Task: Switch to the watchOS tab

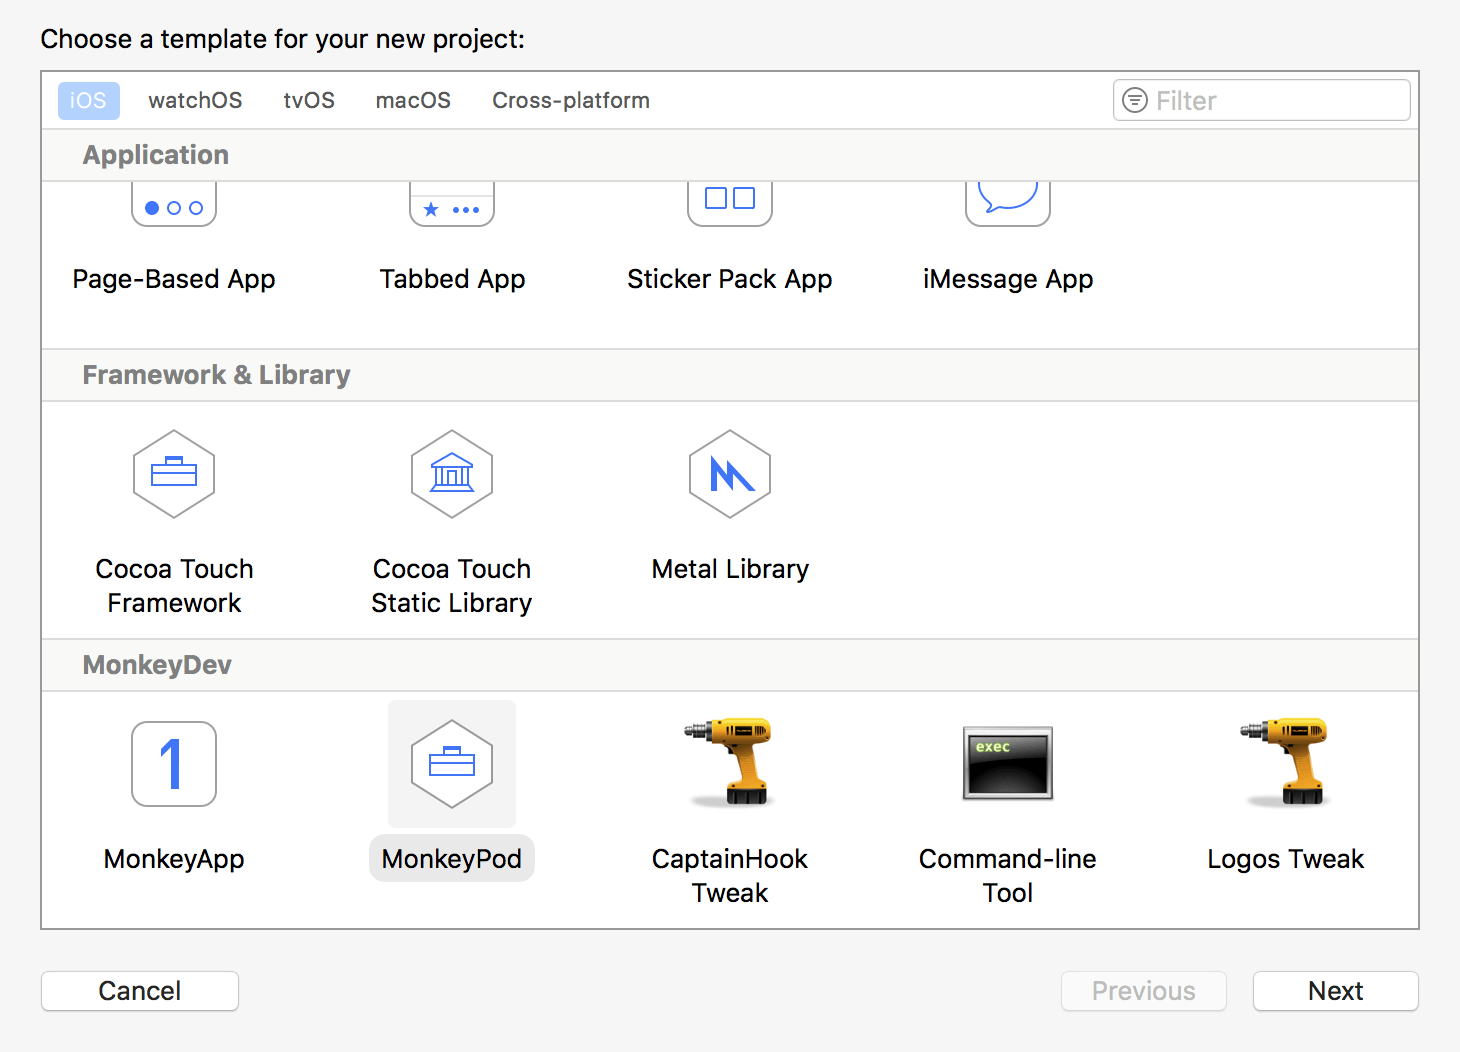Action: pos(195,100)
